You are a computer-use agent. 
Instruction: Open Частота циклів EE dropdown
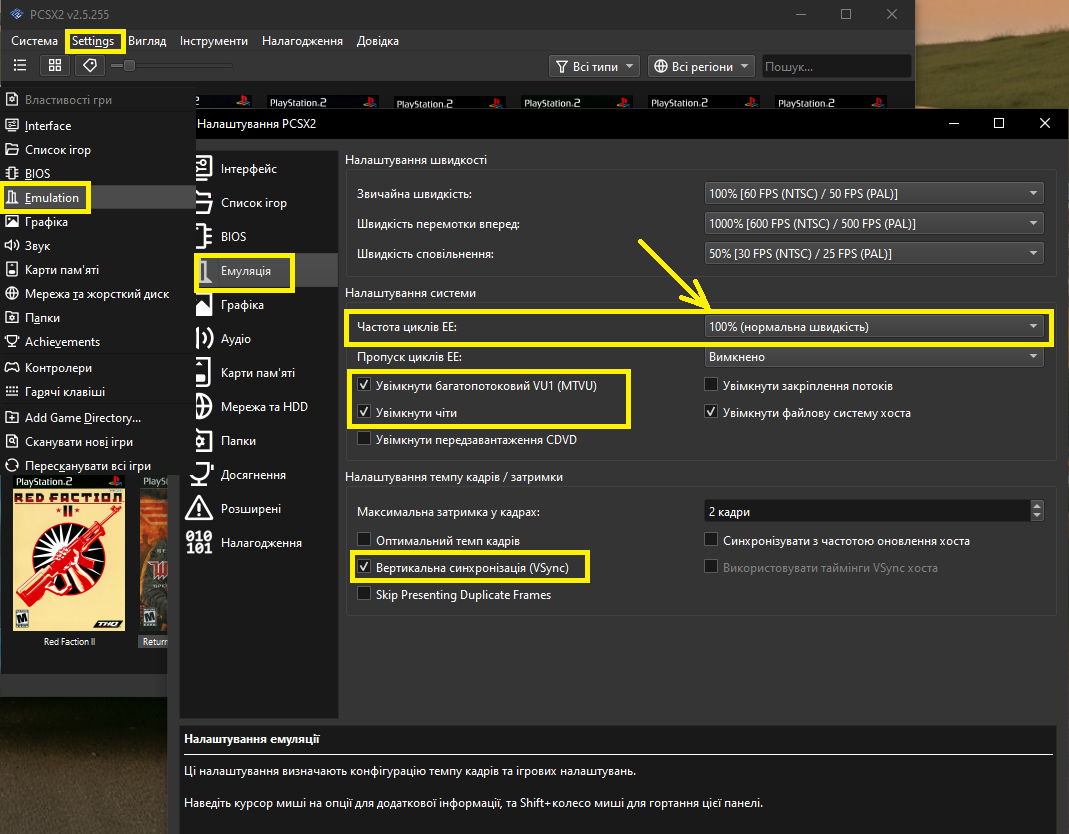click(873, 327)
